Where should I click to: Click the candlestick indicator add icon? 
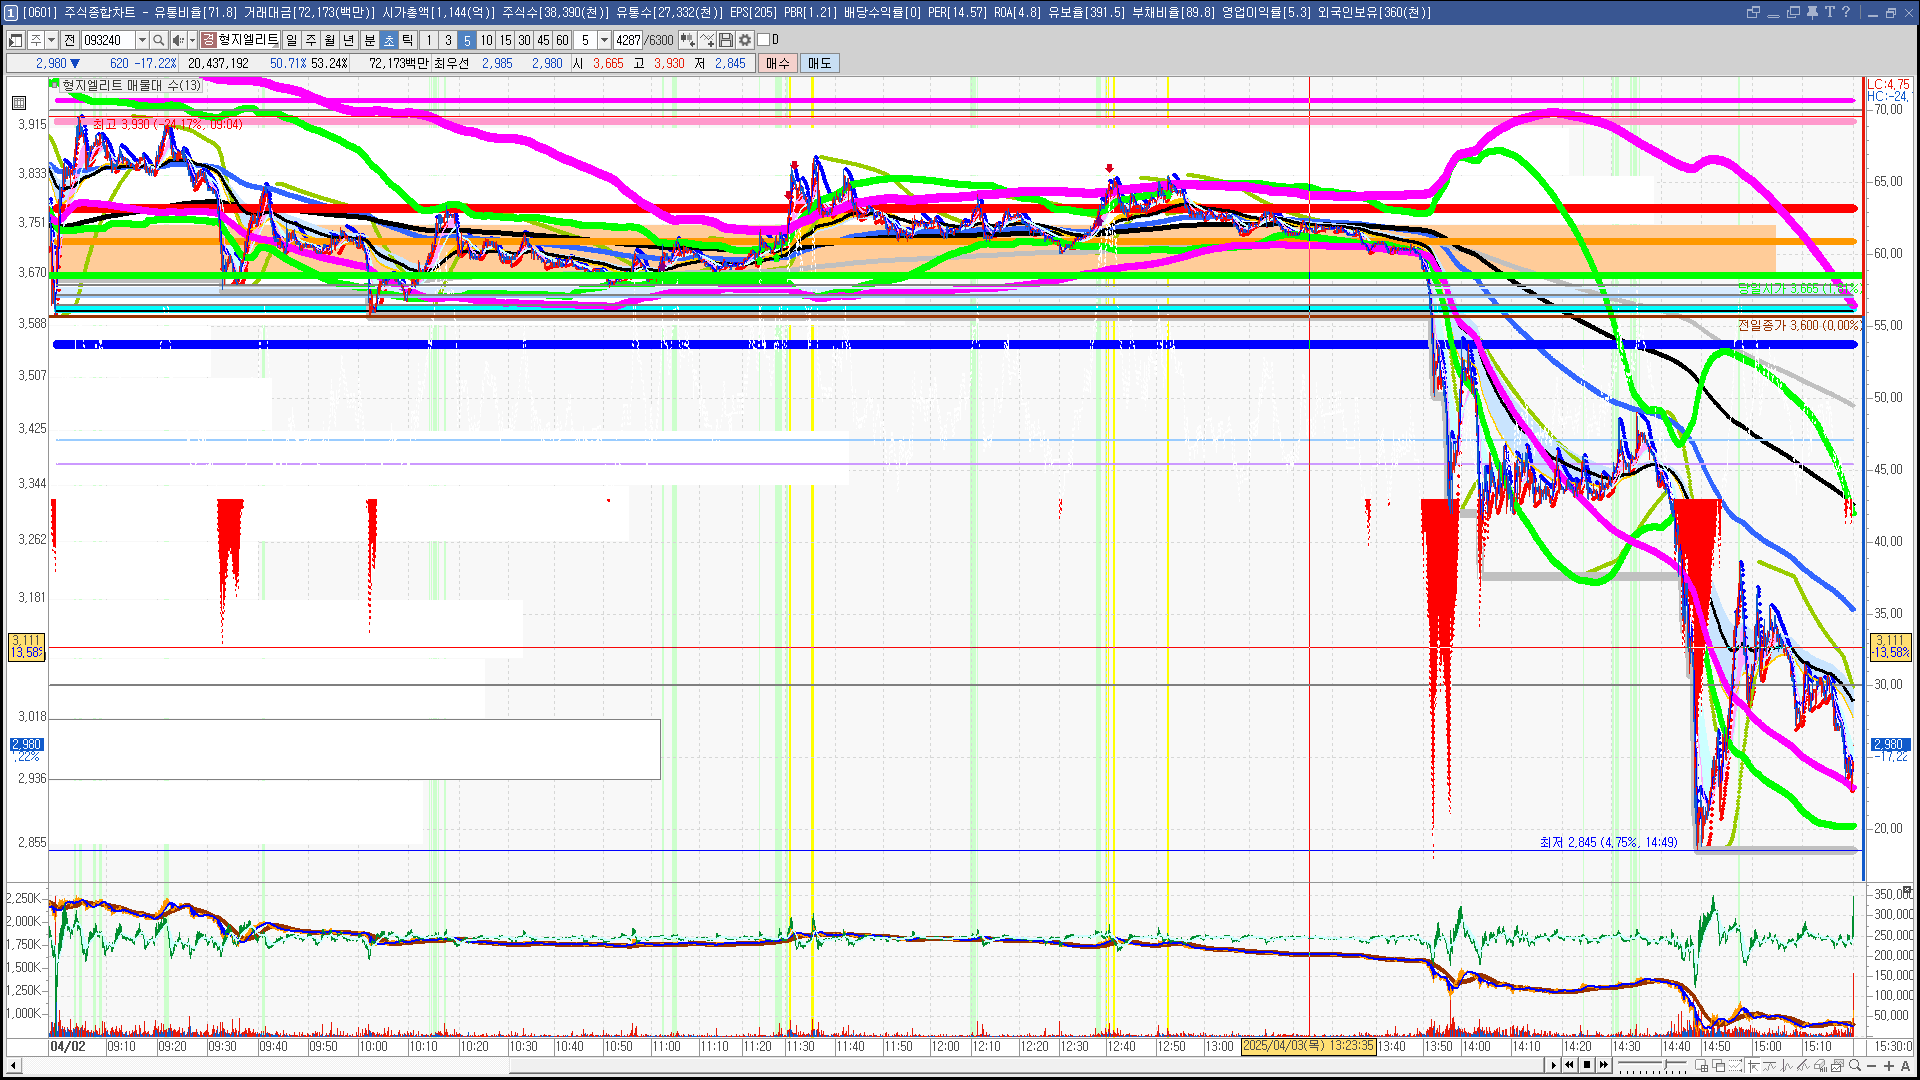[x=688, y=40]
